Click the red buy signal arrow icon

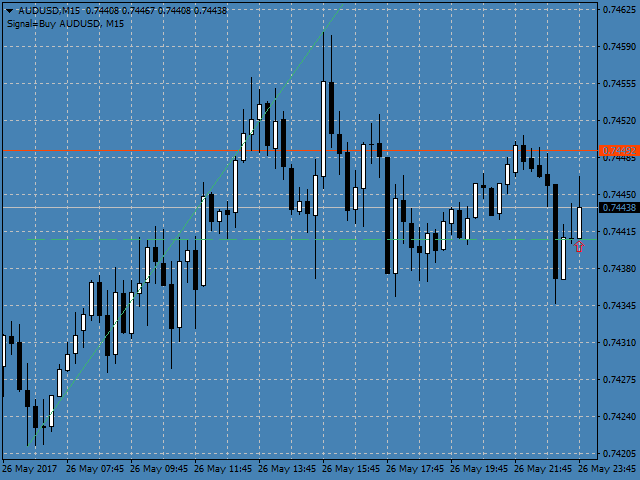(579, 244)
